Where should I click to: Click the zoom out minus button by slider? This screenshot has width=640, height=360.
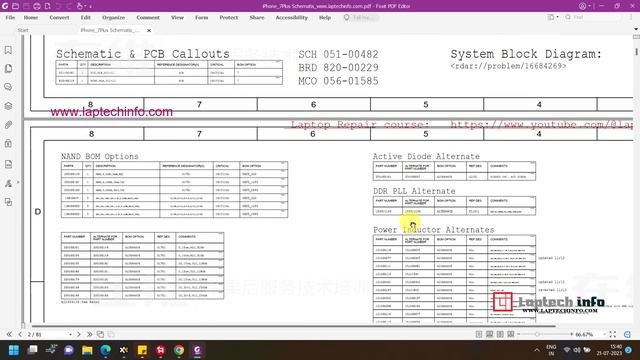pos(519,334)
